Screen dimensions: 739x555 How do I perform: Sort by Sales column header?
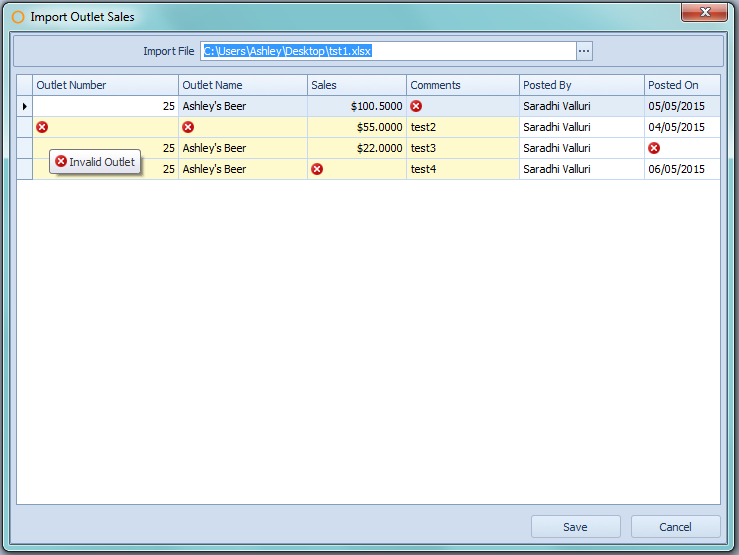click(x=356, y=85)
